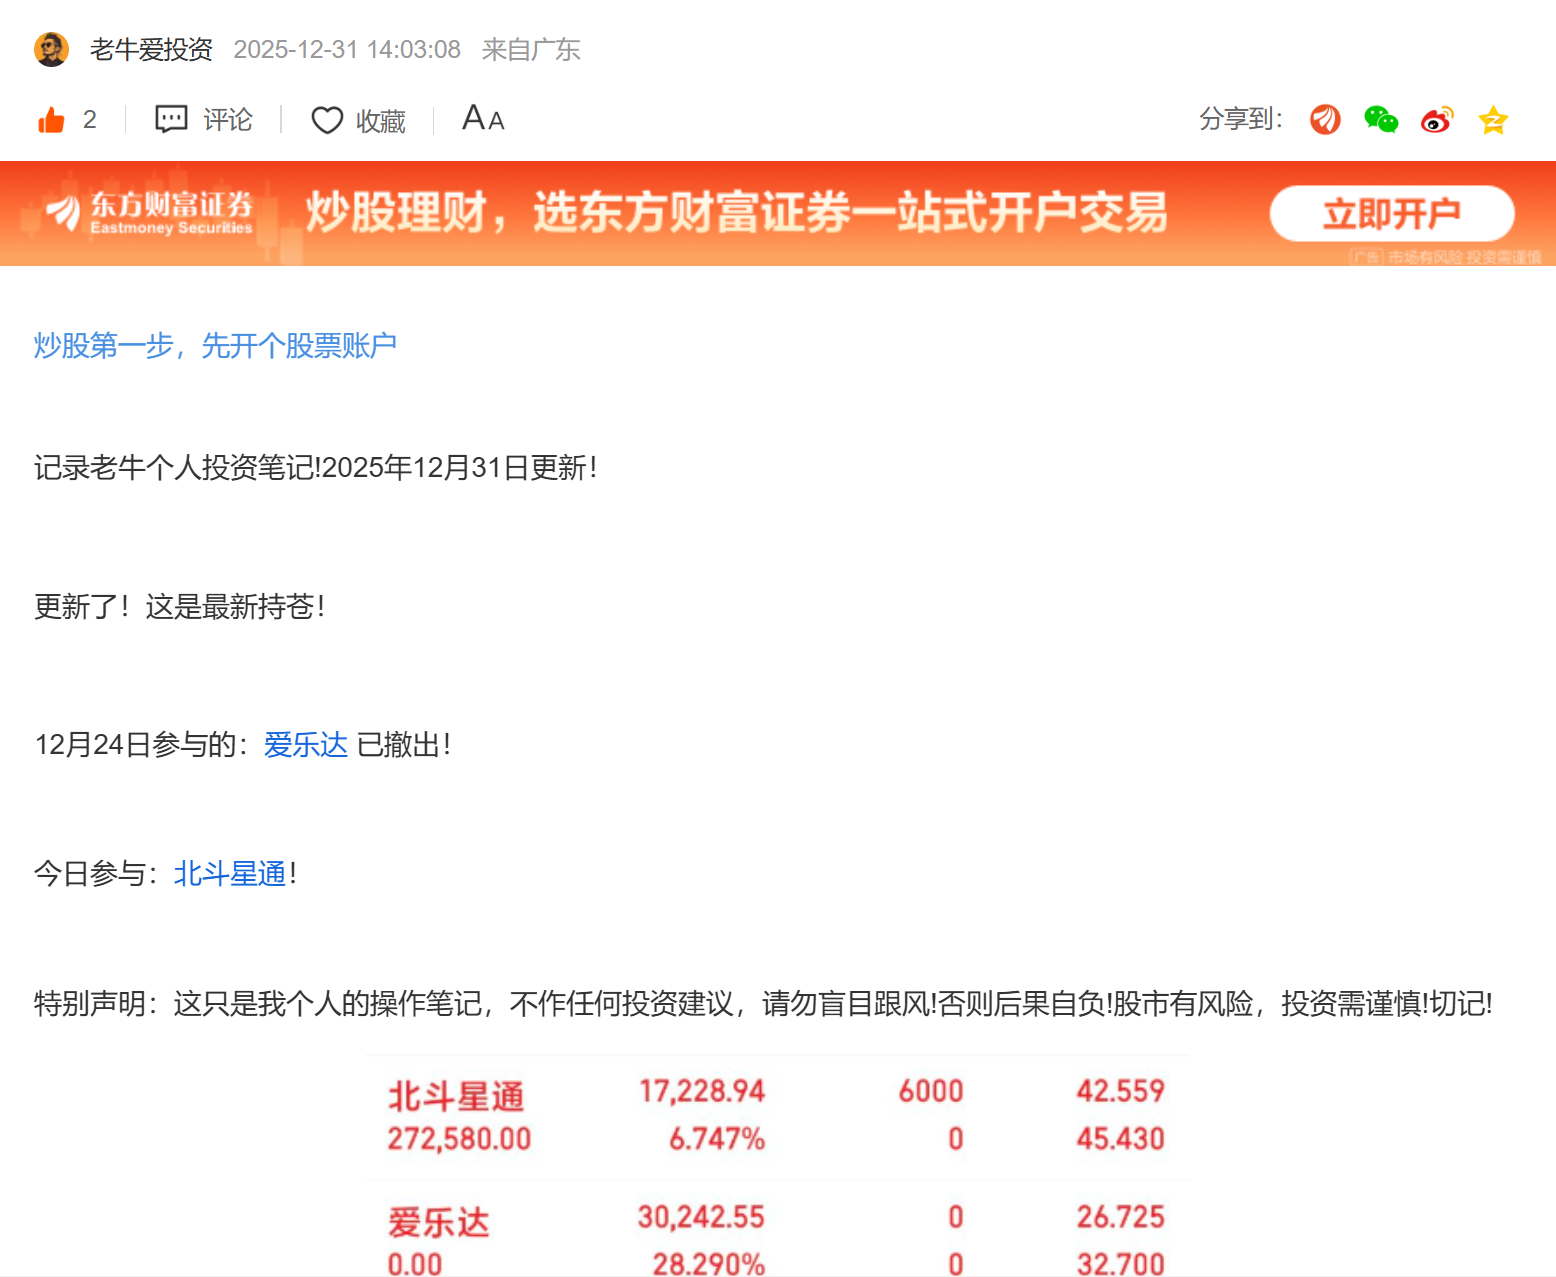The height and width of the screenshot is (1277, 1556).
Task: Click price 32.700 in holdings
Action: coord(1121,1264)
